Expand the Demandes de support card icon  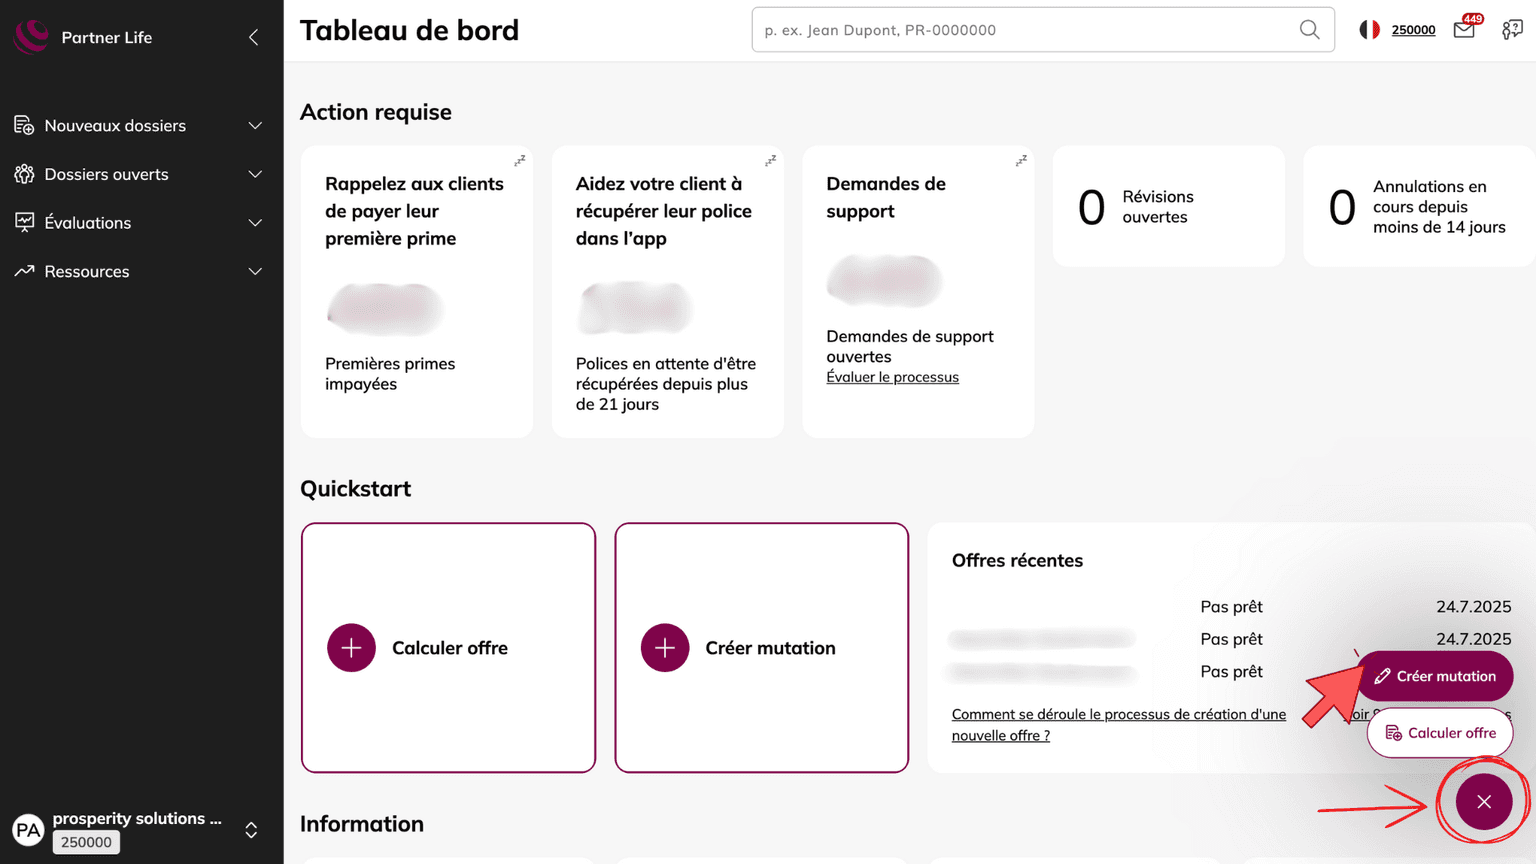[1021, 161]
